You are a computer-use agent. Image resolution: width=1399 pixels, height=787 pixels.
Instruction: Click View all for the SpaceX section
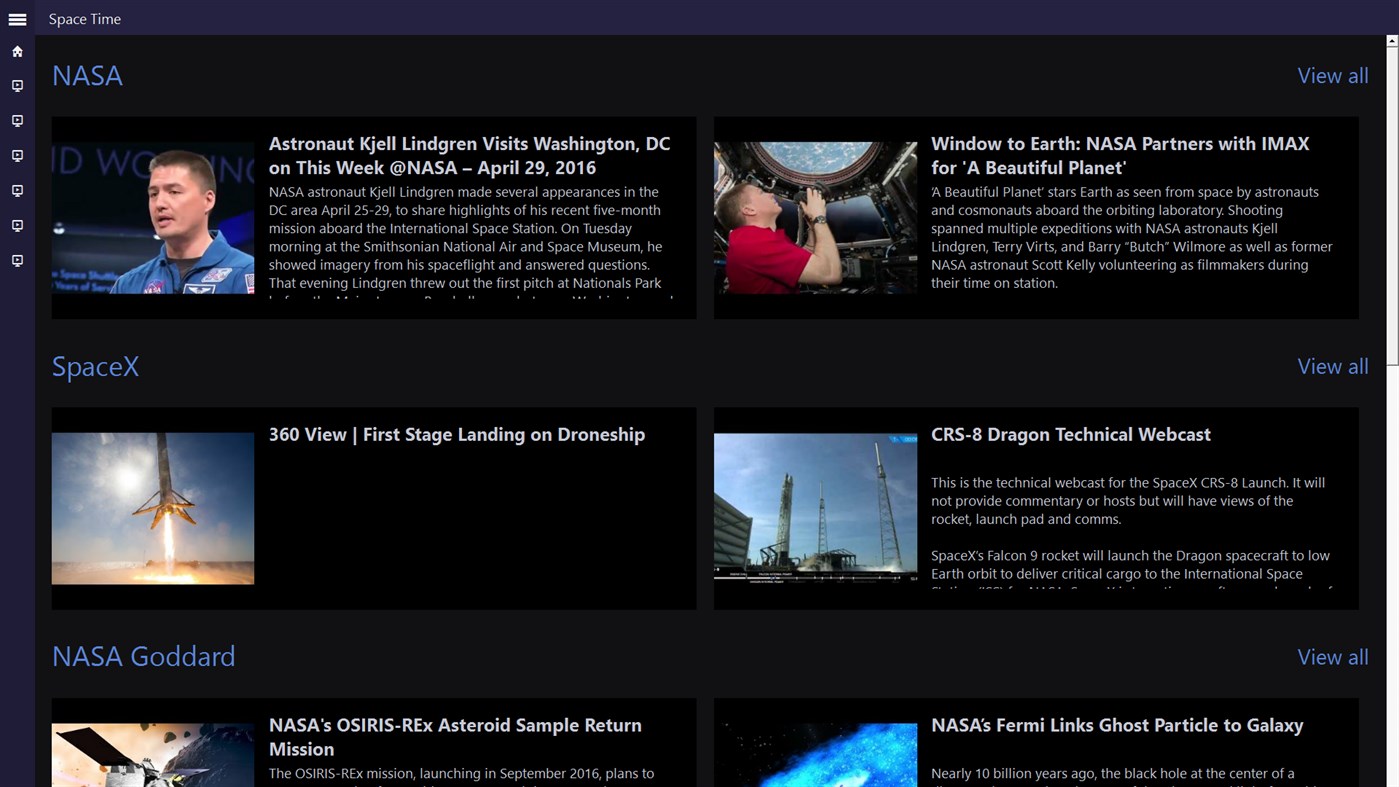(1332, 366)
